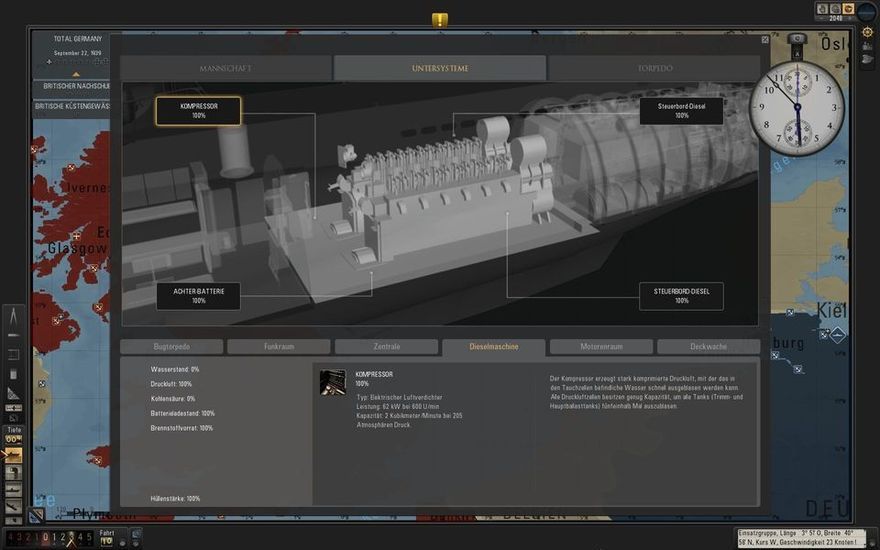Viewport: 880px width, 550px height.
Task: Close the subsystems dialog window
Action: pos(765,40)
